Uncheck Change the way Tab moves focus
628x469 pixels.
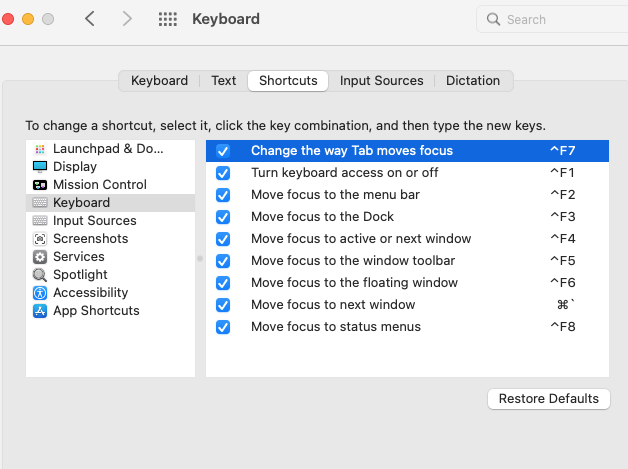click(223, 151)
